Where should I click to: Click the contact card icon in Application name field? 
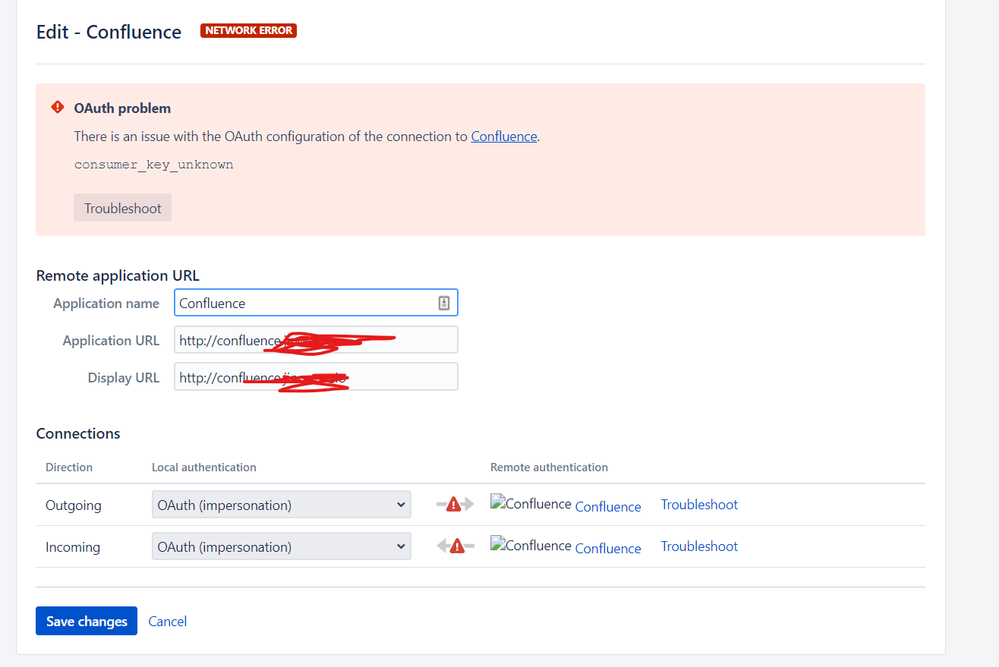click(444, 303)
